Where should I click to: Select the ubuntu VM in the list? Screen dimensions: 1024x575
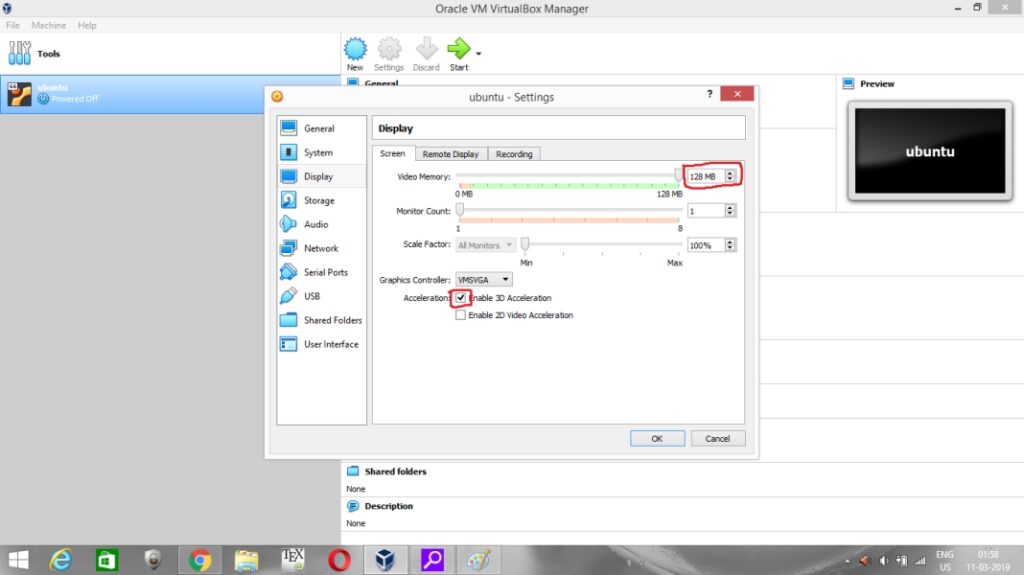[133, 94]
